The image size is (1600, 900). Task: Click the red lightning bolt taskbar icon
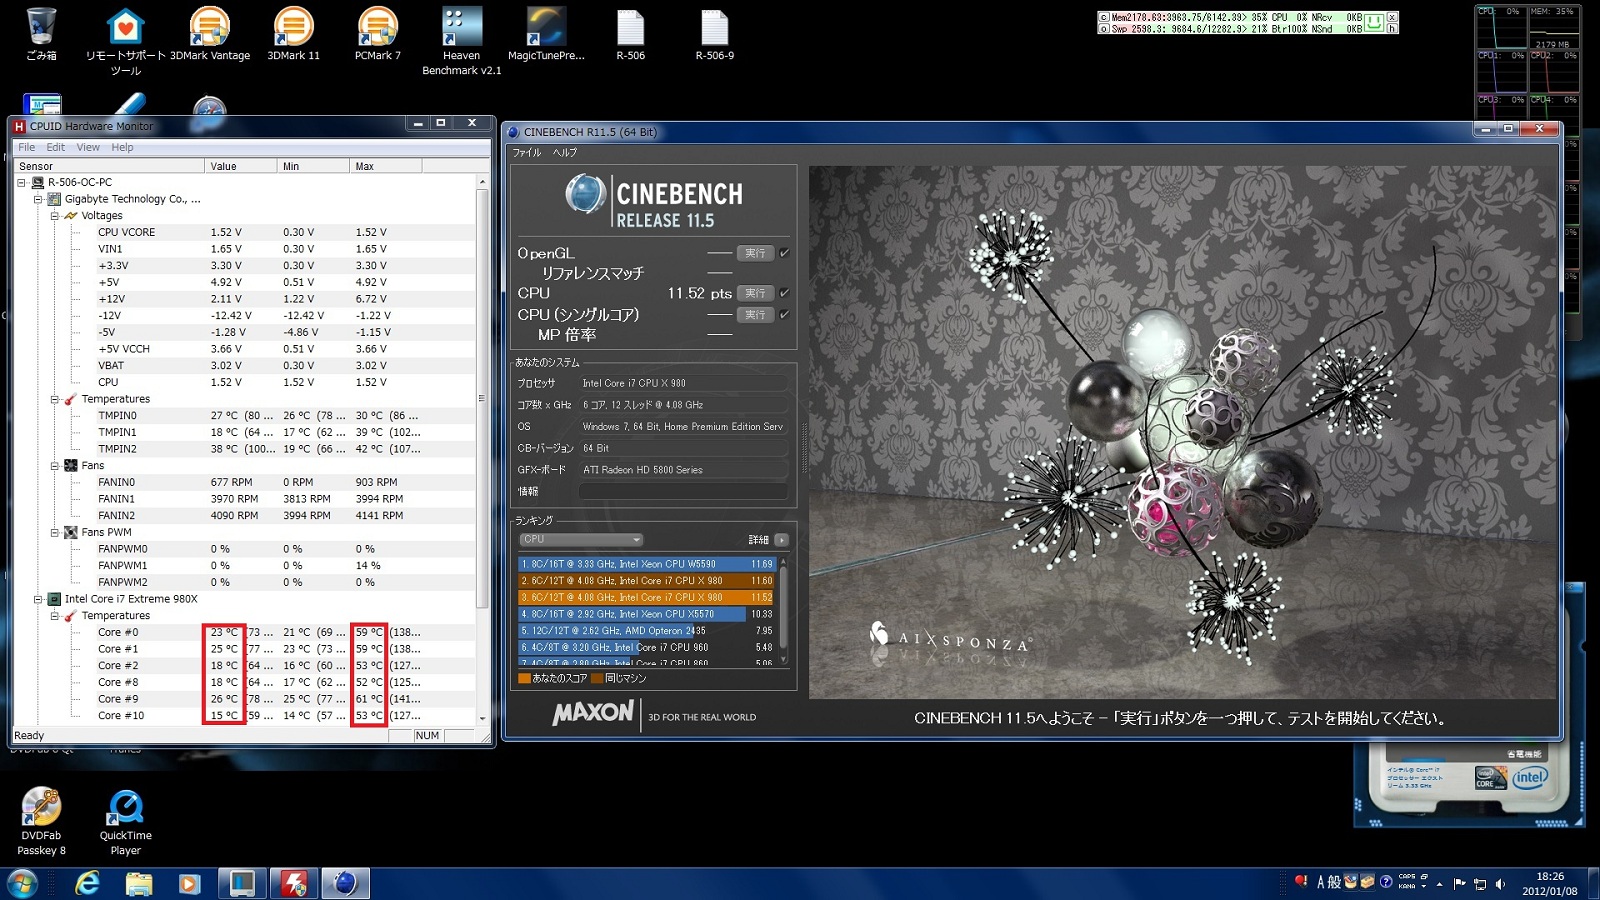[x=294, y=884]
